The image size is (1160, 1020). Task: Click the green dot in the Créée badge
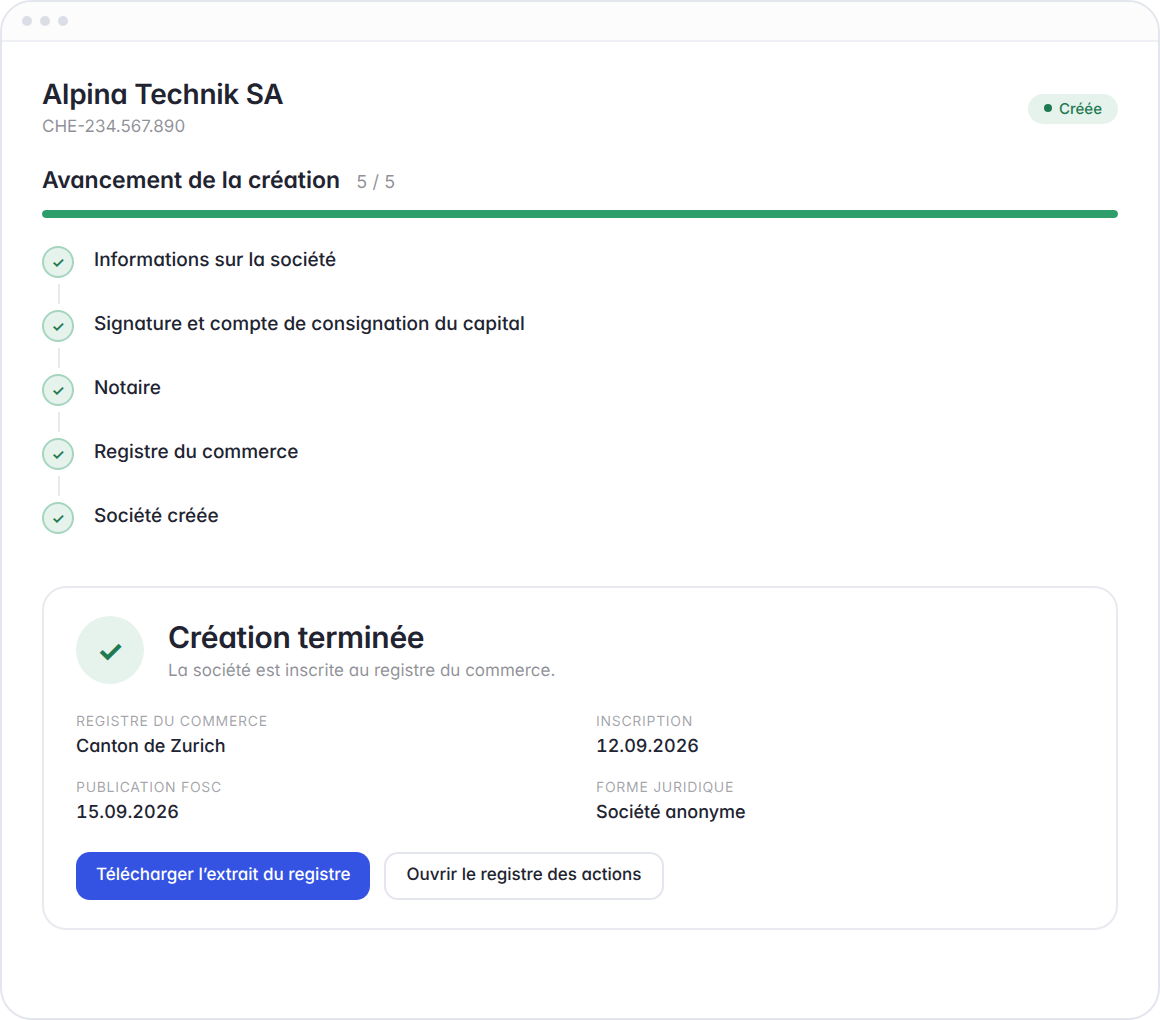point(1048,108)
